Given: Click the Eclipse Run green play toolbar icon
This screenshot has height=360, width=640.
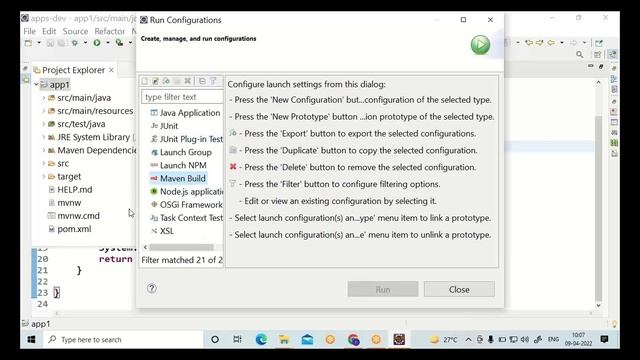Looking at the screenshot, I should [97, 42].
